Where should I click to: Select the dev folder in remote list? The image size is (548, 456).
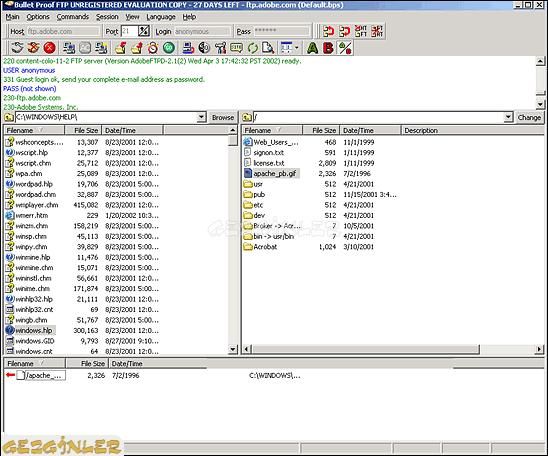click(x=254, y=215)
